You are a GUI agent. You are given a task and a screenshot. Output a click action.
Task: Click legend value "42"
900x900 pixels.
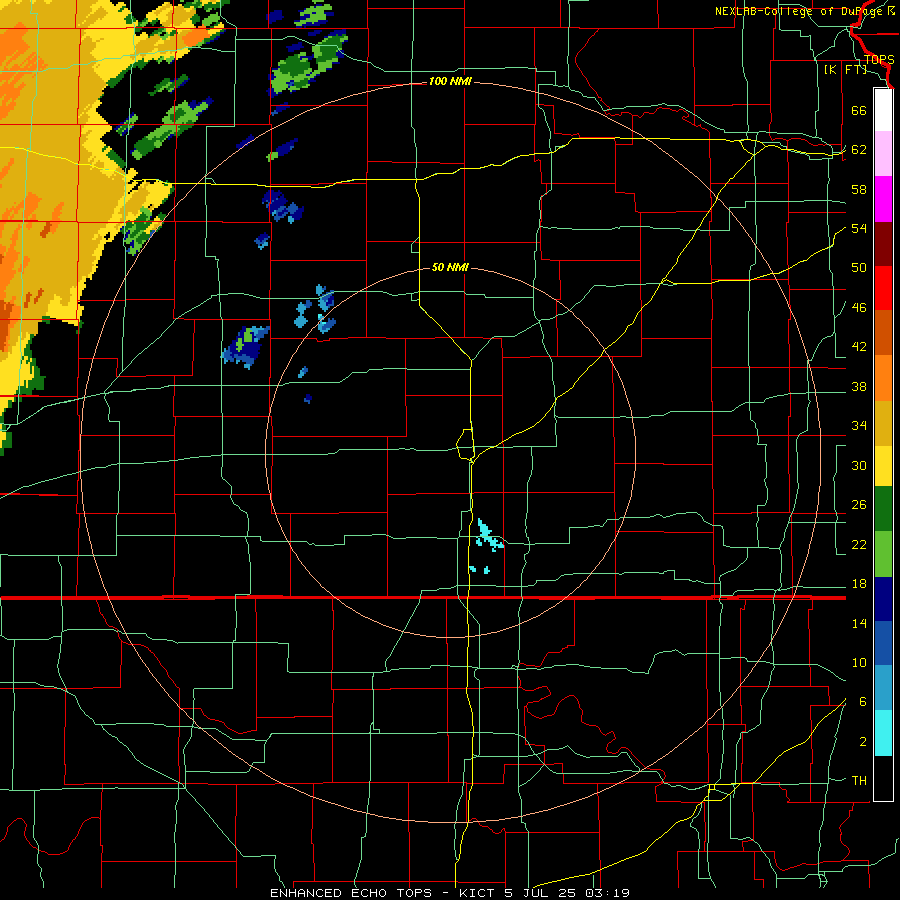tap(859, 347)
